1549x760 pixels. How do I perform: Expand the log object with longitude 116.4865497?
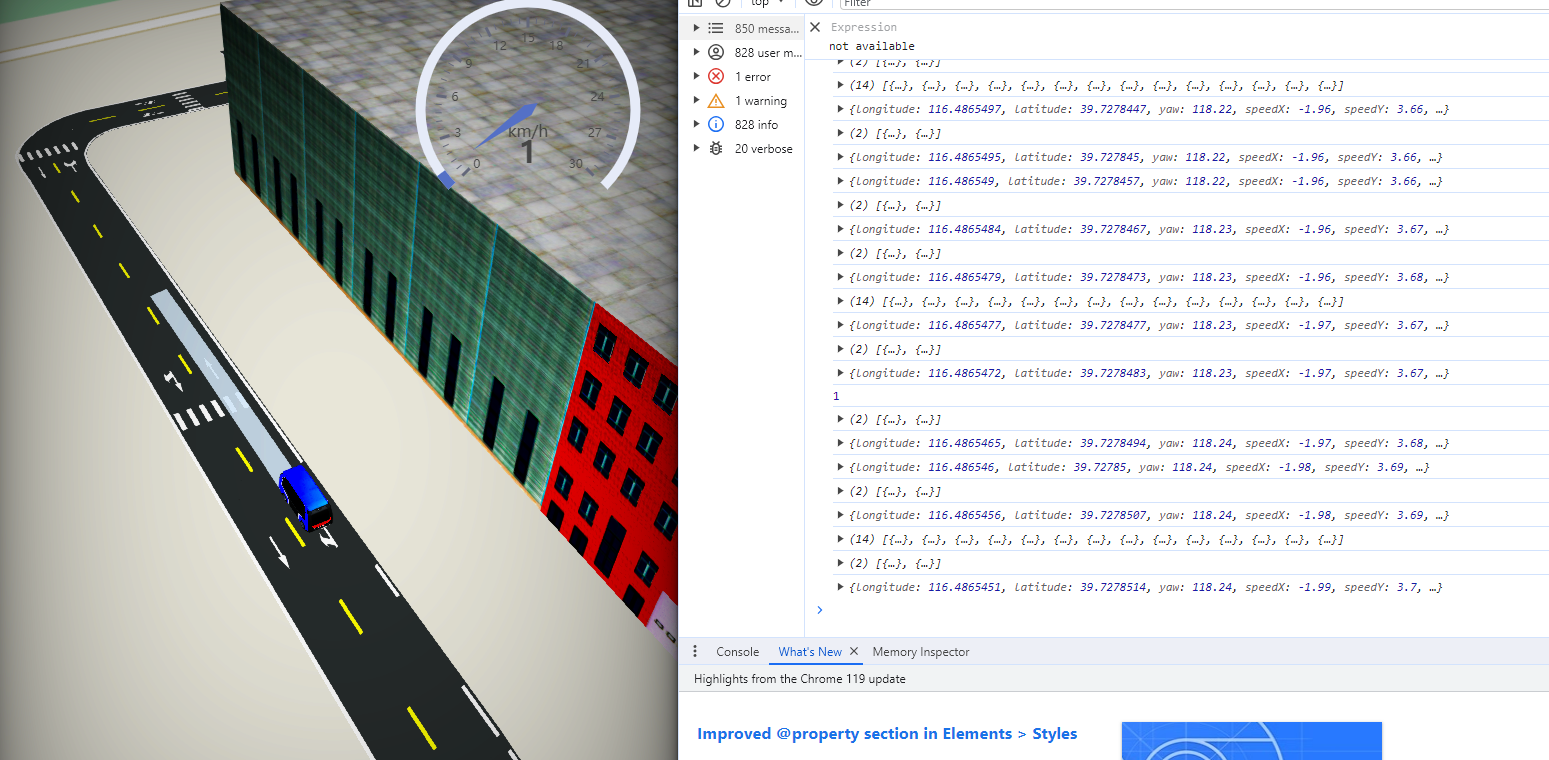point(840,109)
